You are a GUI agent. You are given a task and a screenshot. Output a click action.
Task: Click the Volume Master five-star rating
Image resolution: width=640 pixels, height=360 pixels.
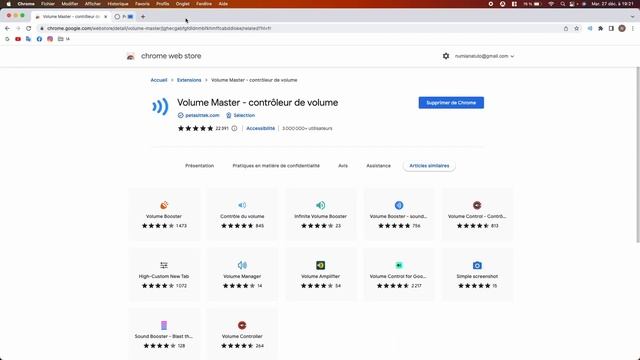195,128
